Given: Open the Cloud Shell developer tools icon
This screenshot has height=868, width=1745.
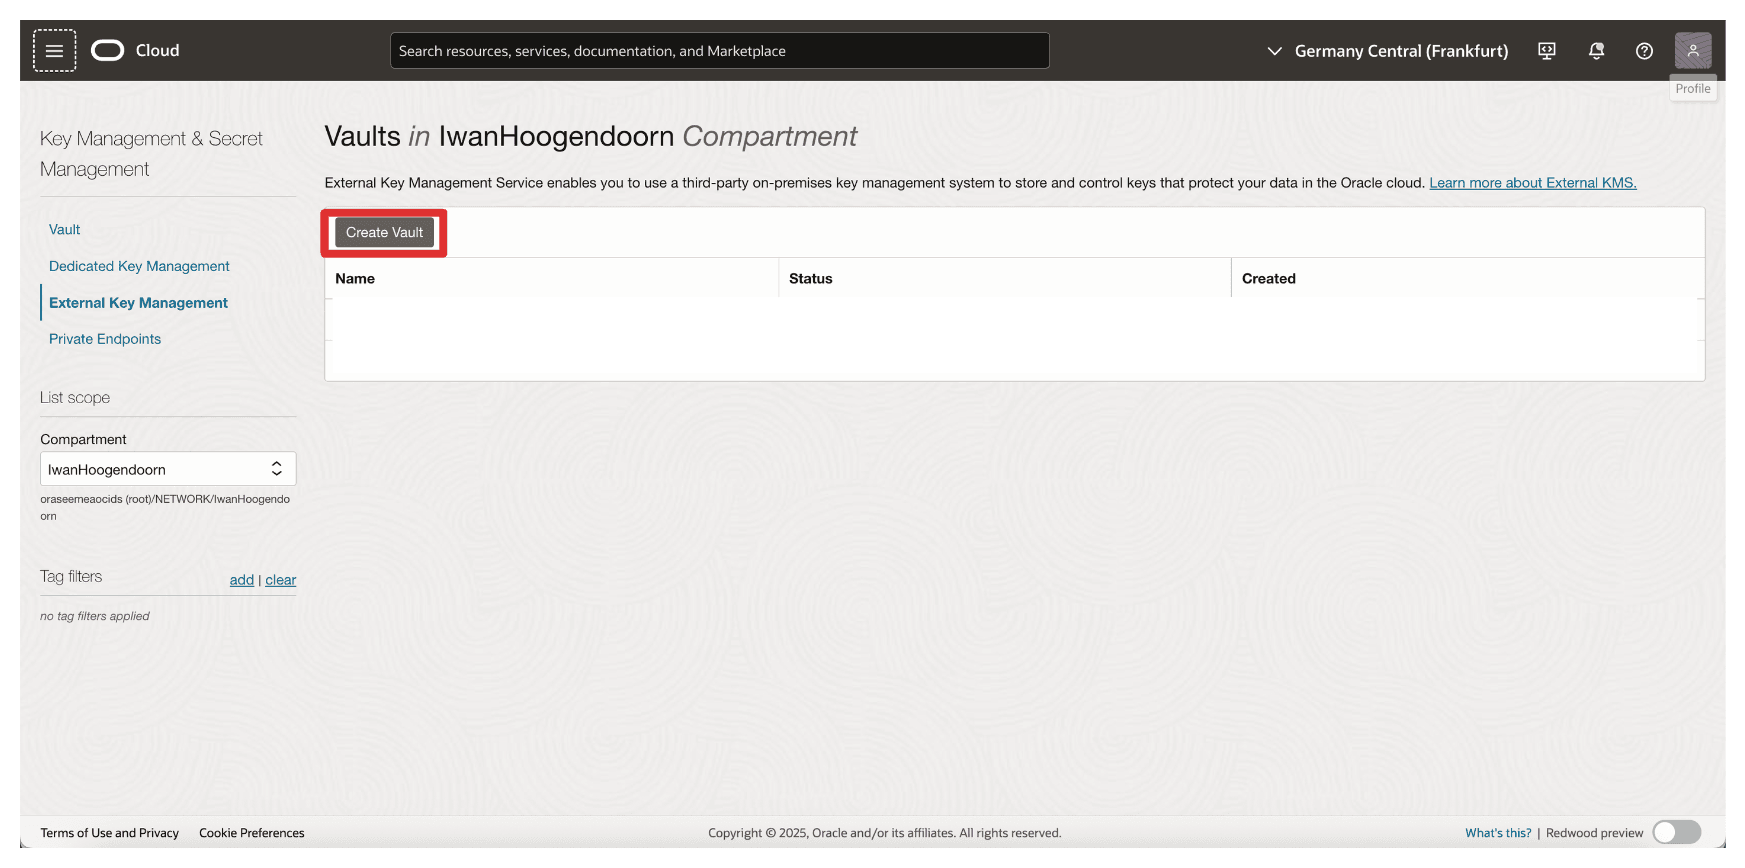Looking at the screenshot, I should (1547, 50).
